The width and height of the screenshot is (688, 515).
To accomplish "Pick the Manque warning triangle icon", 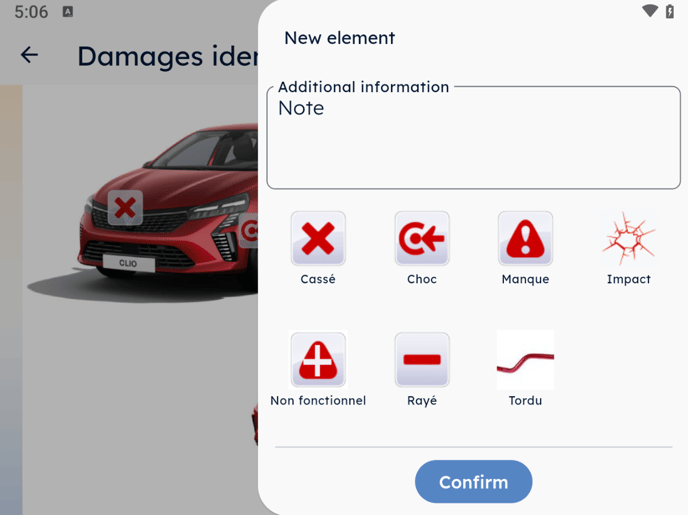I will click(525, 239).
